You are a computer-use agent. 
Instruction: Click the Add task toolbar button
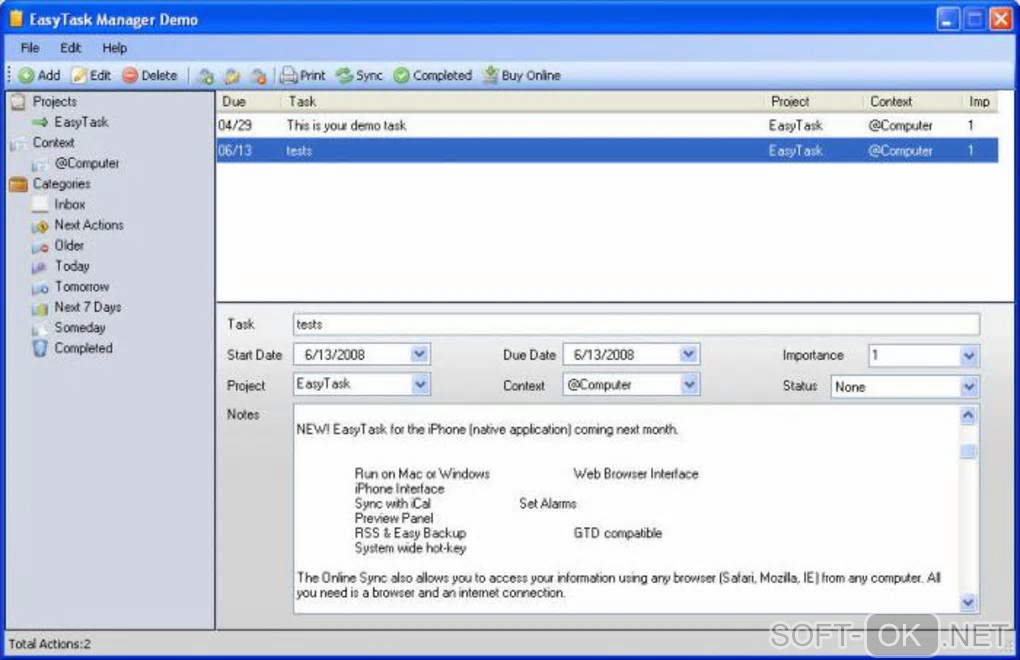[x=40, y=75]
